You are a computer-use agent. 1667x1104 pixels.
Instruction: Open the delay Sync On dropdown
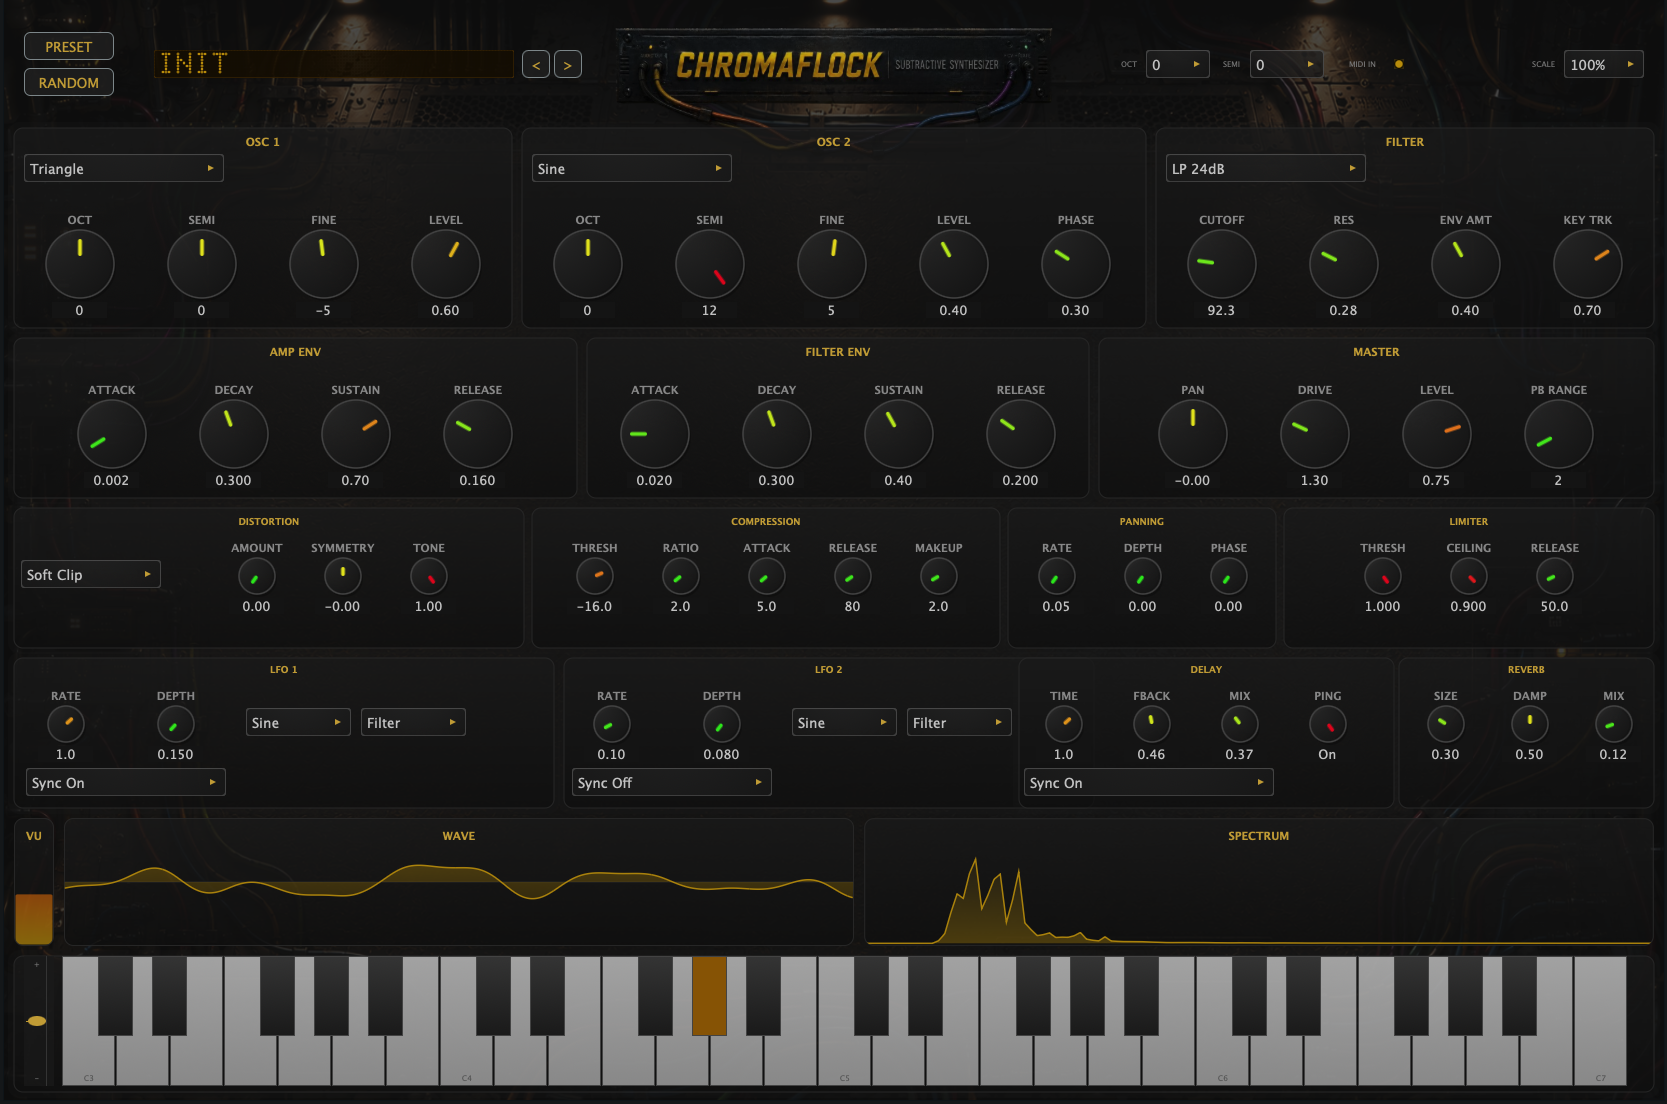coord(1148,782)
